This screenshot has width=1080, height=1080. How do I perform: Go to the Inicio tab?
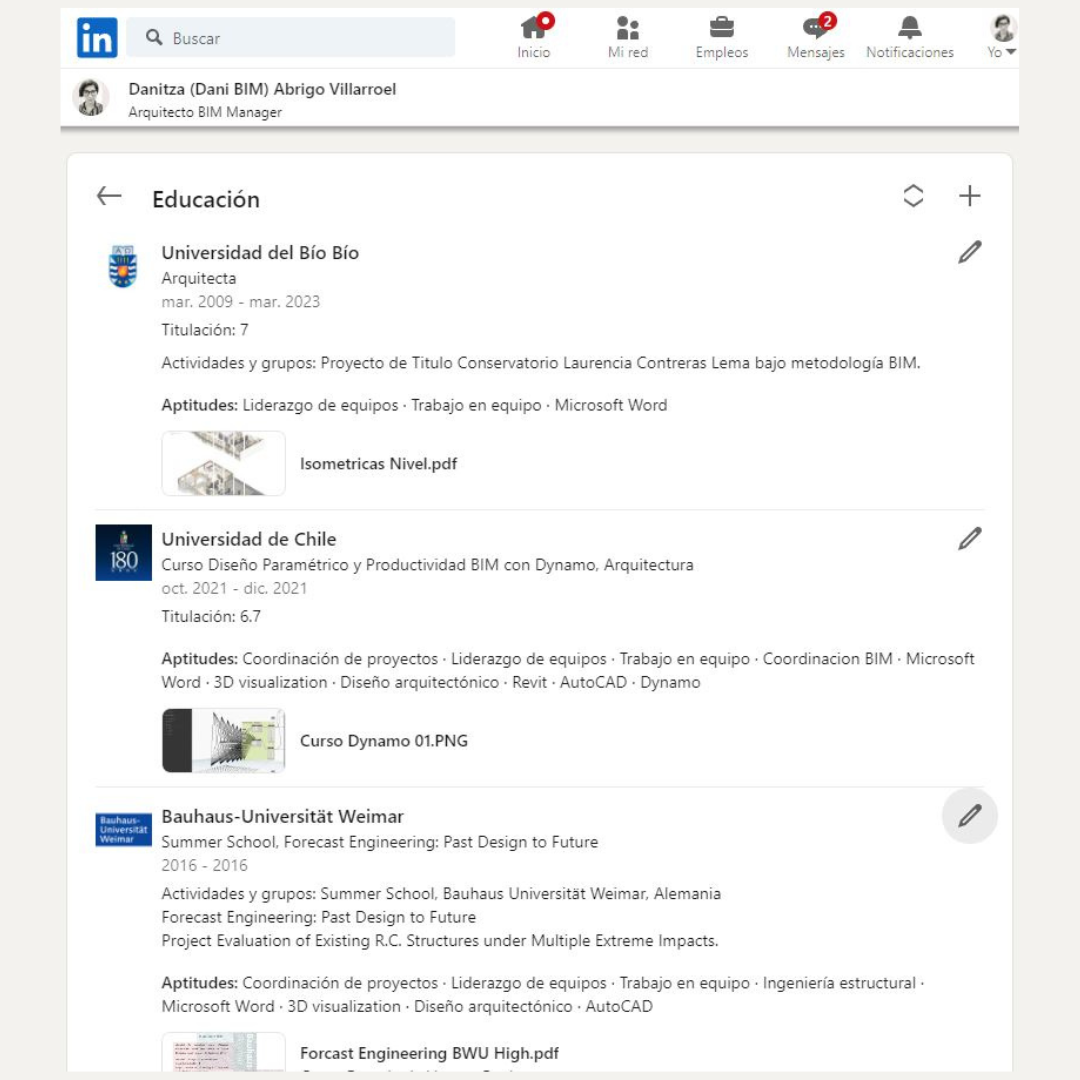534,37
